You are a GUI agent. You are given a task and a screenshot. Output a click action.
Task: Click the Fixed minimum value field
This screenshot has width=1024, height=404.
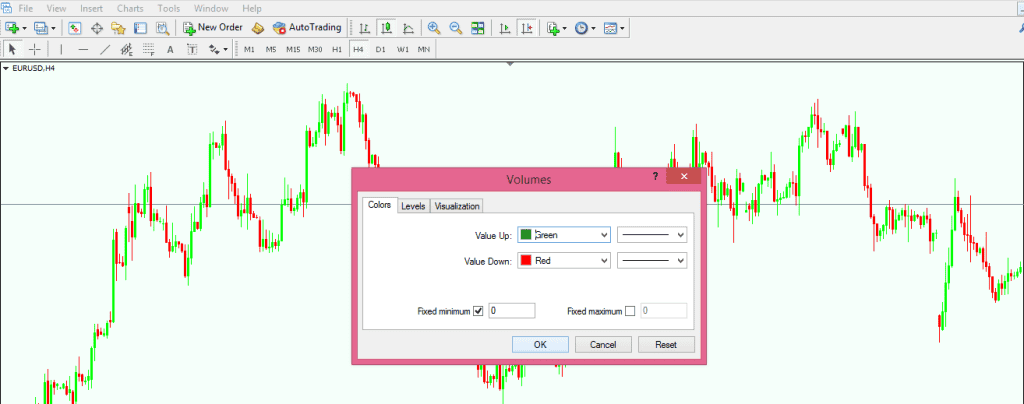click(511, 311)
